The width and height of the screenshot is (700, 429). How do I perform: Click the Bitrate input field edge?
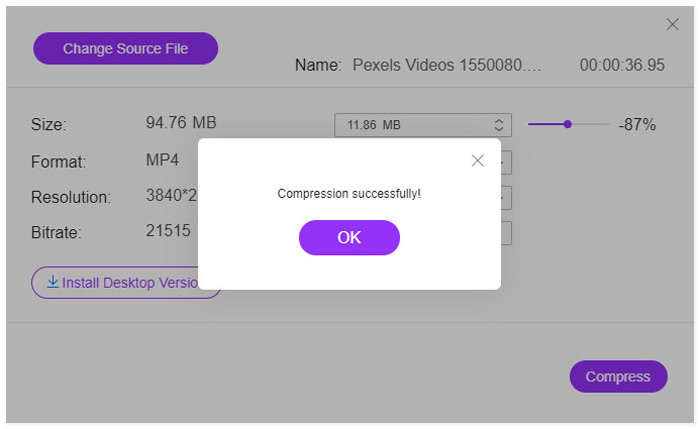coord(506,233)
